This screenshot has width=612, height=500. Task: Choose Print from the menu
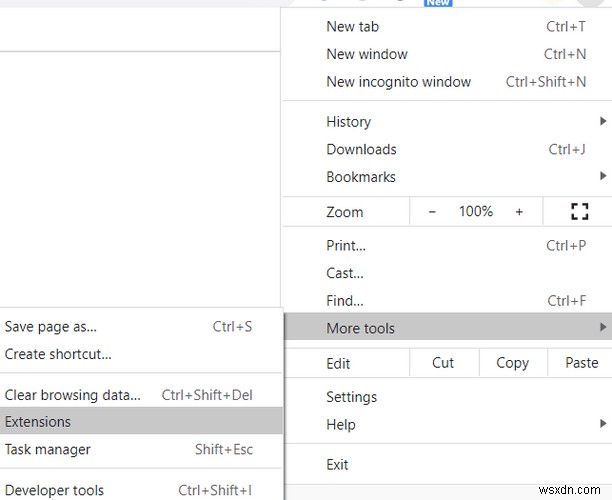point(346,245)
